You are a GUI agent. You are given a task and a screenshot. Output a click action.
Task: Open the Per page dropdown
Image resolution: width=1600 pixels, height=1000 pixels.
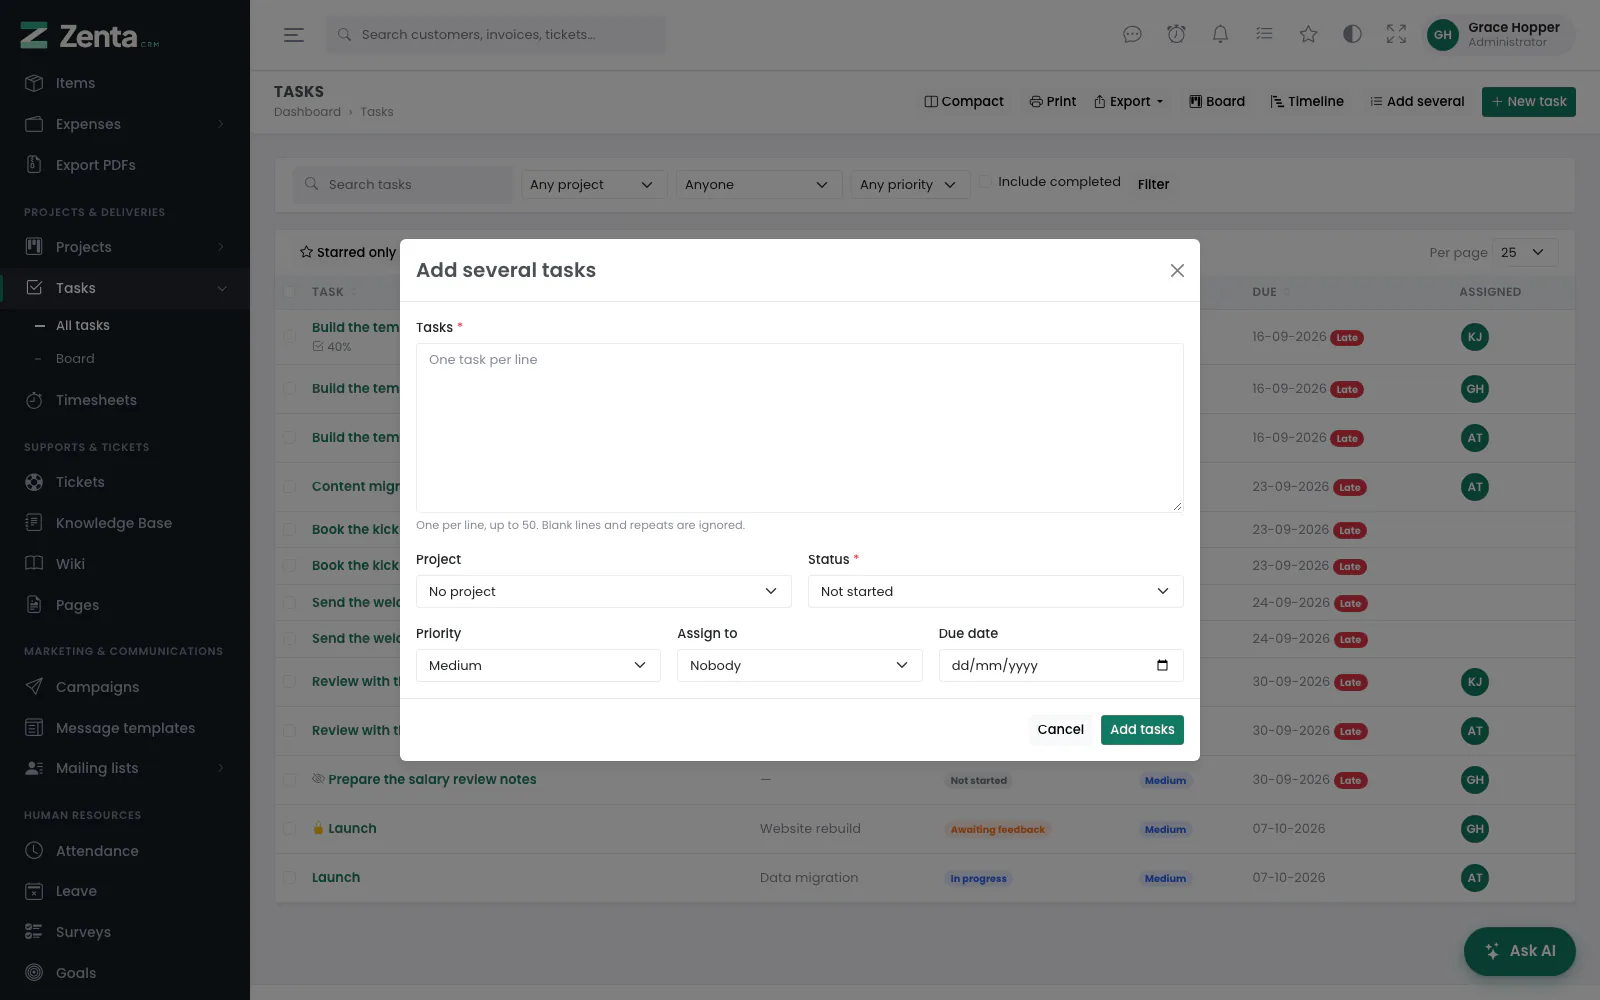click(x=1525, y=253)
